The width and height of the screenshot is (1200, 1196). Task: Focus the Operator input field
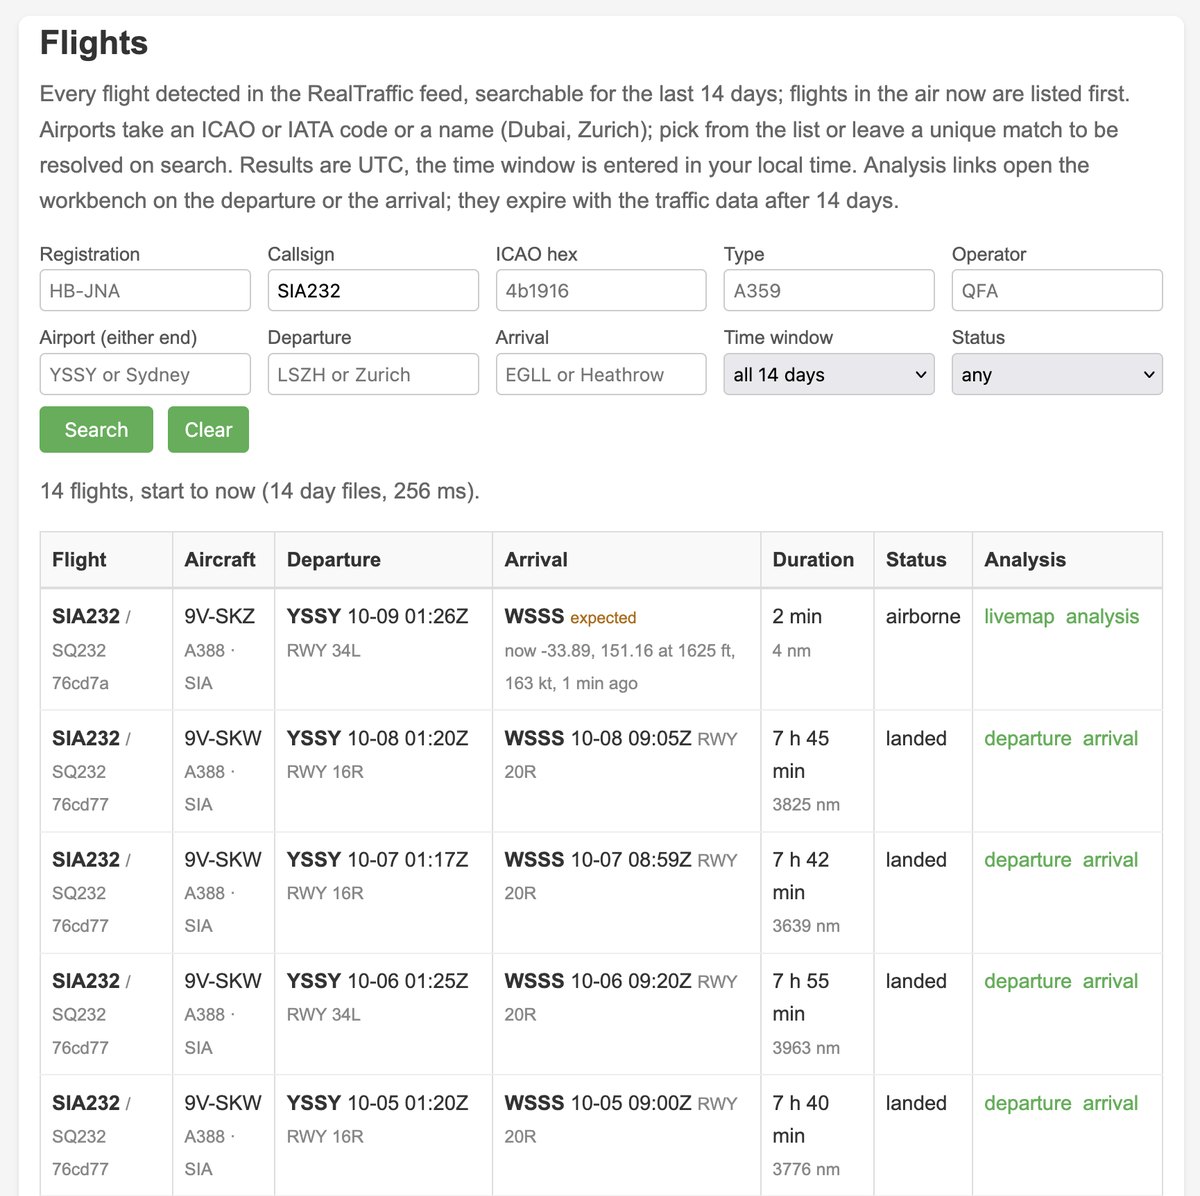pyautogui.click(x=1057, y=290)
